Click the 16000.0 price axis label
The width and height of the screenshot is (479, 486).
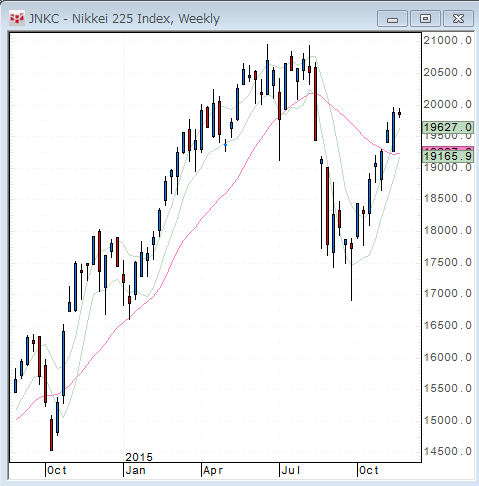coord(447,357)
